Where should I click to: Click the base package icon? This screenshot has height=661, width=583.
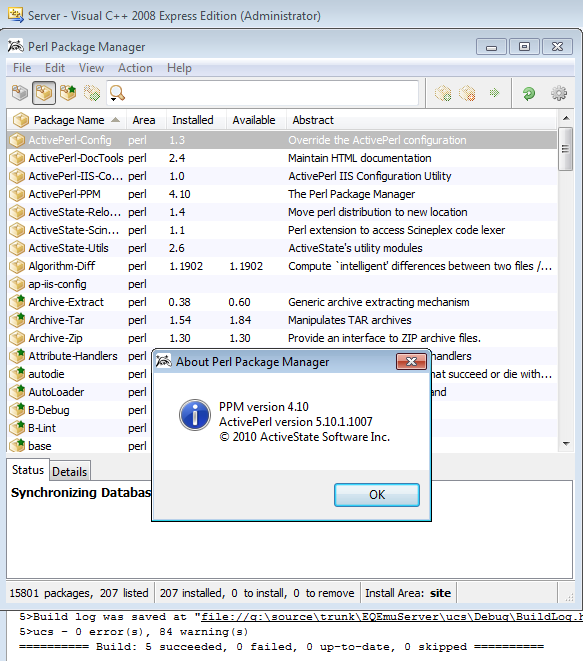(17, 446)
